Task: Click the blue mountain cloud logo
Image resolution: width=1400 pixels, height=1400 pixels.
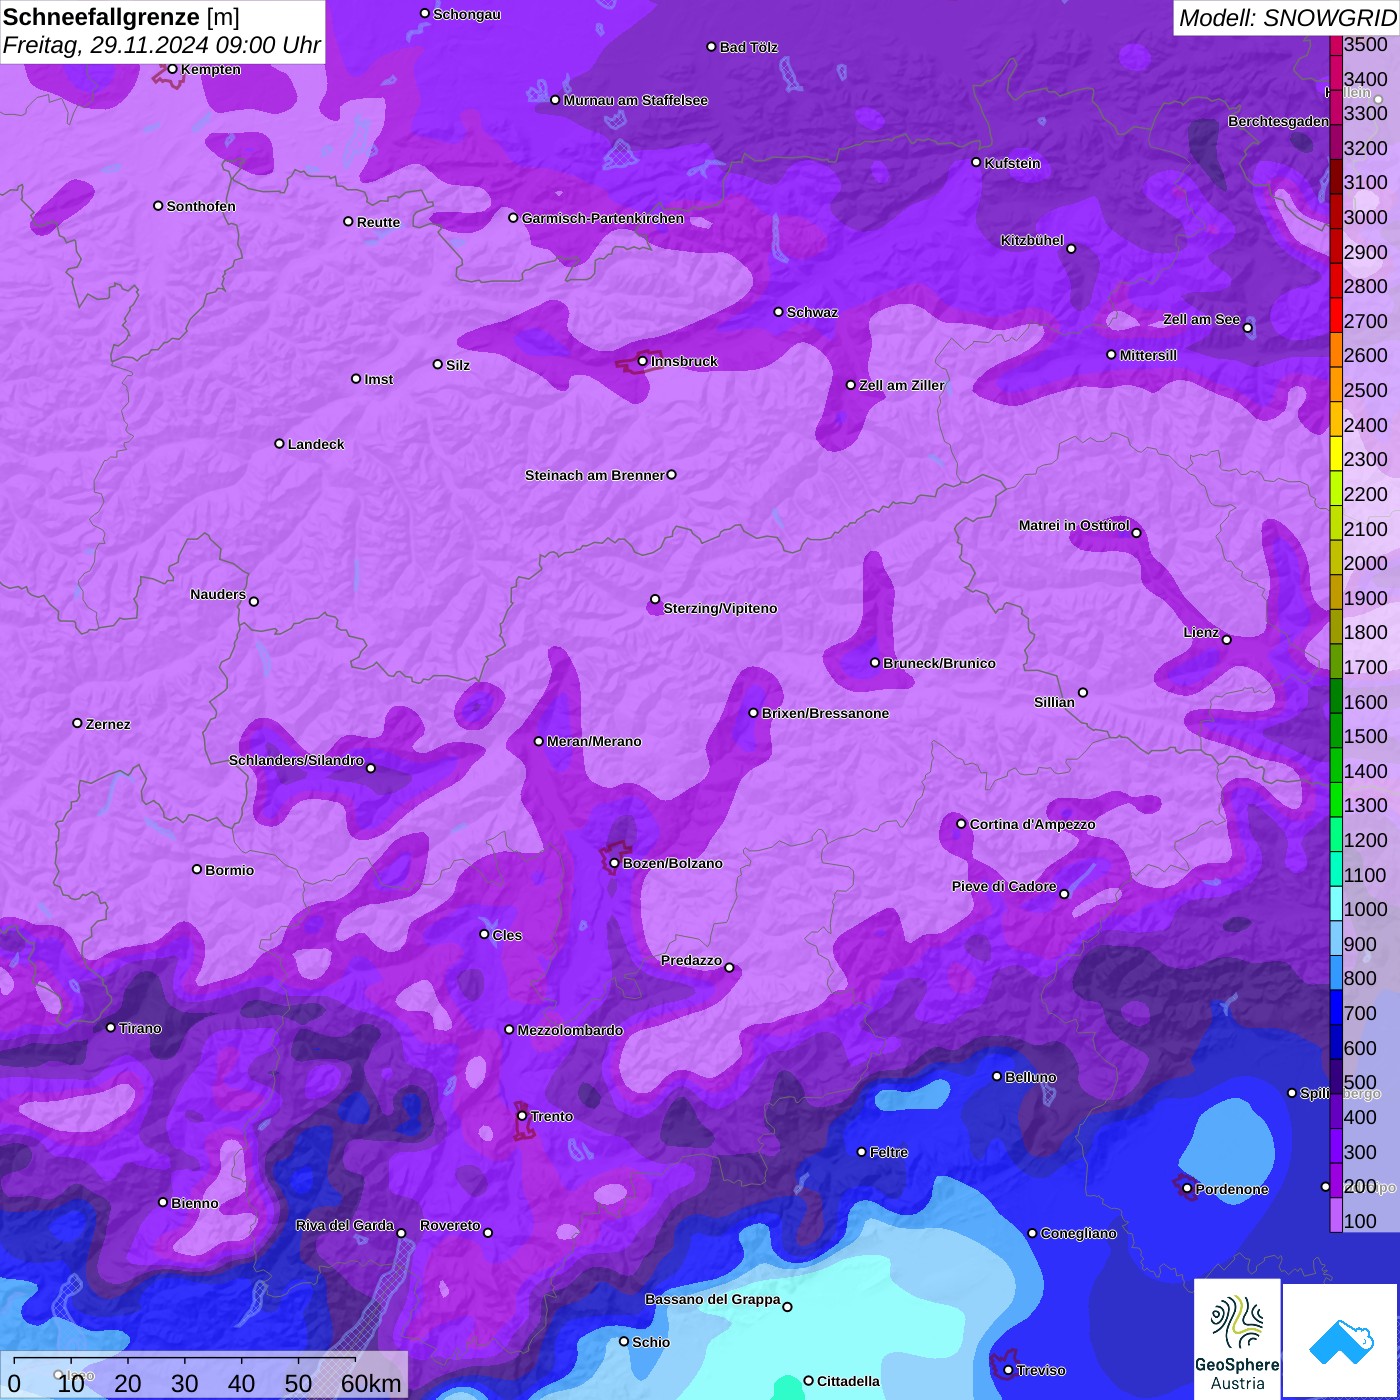Action: [x=1341, y=1341]
